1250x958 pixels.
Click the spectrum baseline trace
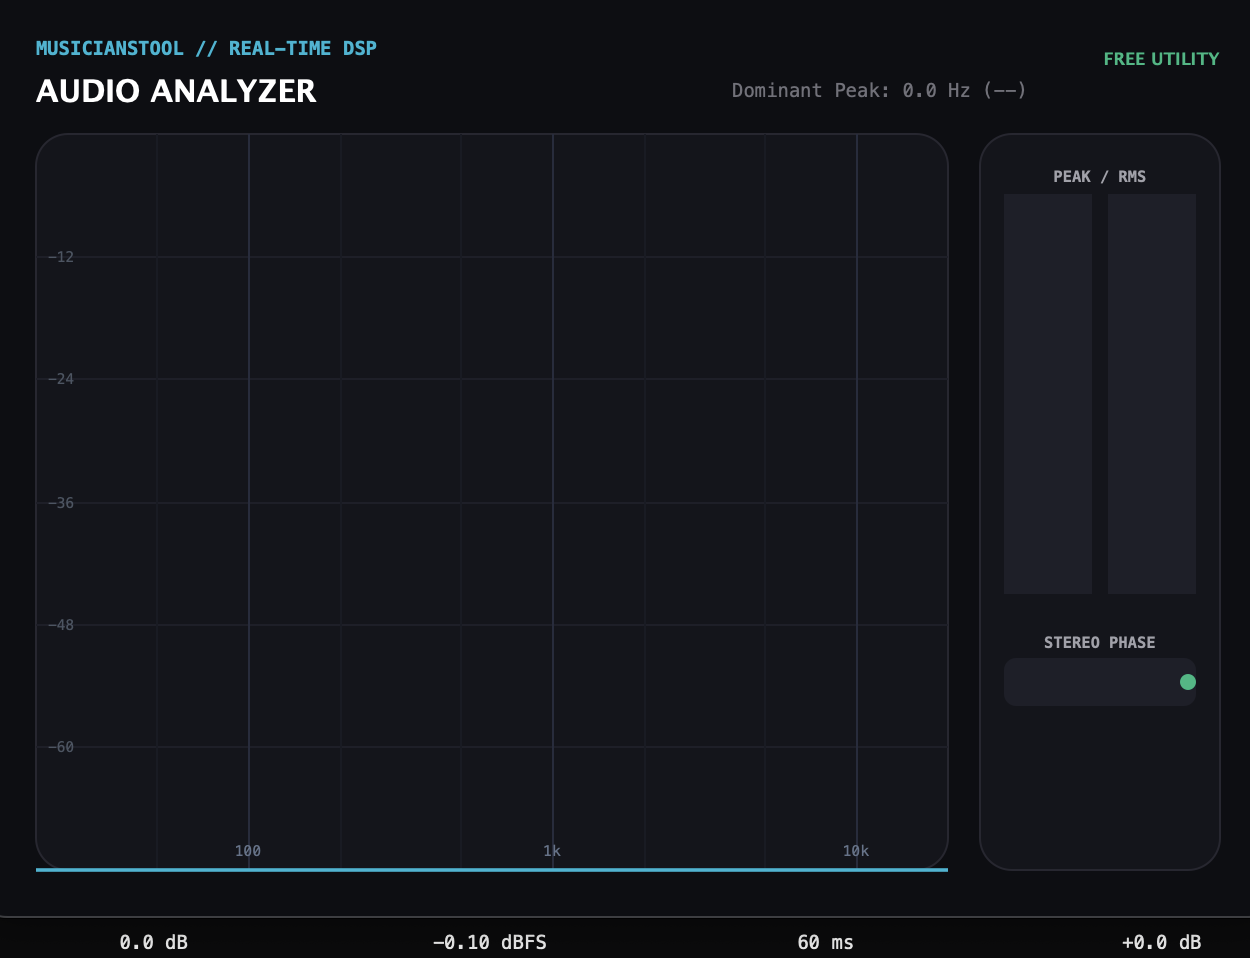[x=492, y=870]
